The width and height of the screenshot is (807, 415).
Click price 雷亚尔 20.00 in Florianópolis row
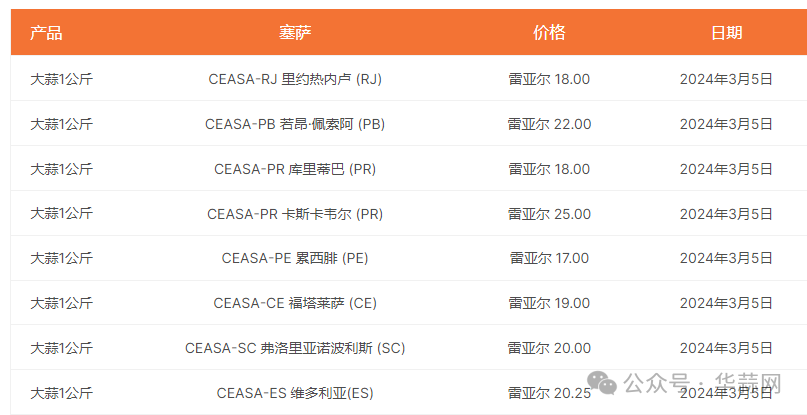[x=549, y=348]
